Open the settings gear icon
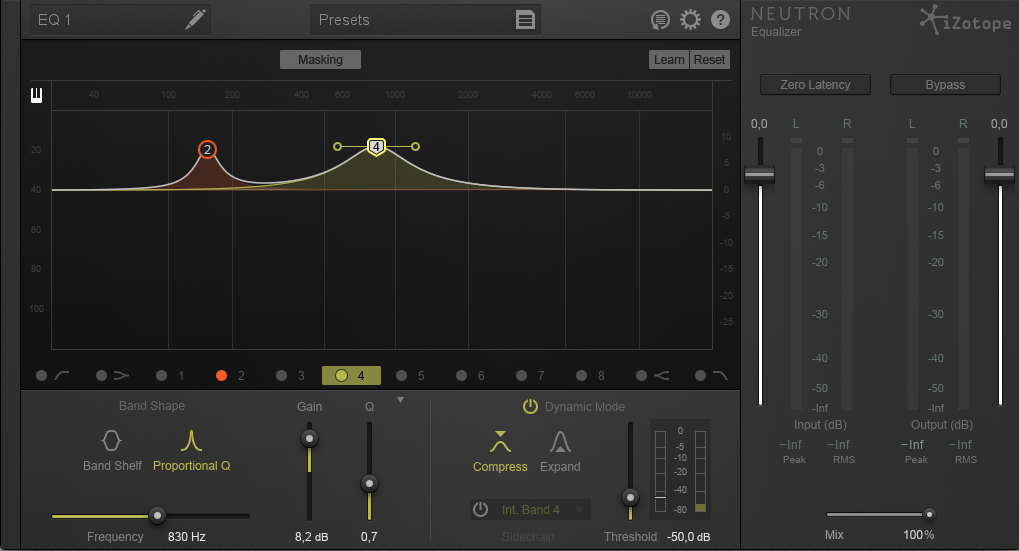This screenshot has width=1019, height=551. coord(690,19)
